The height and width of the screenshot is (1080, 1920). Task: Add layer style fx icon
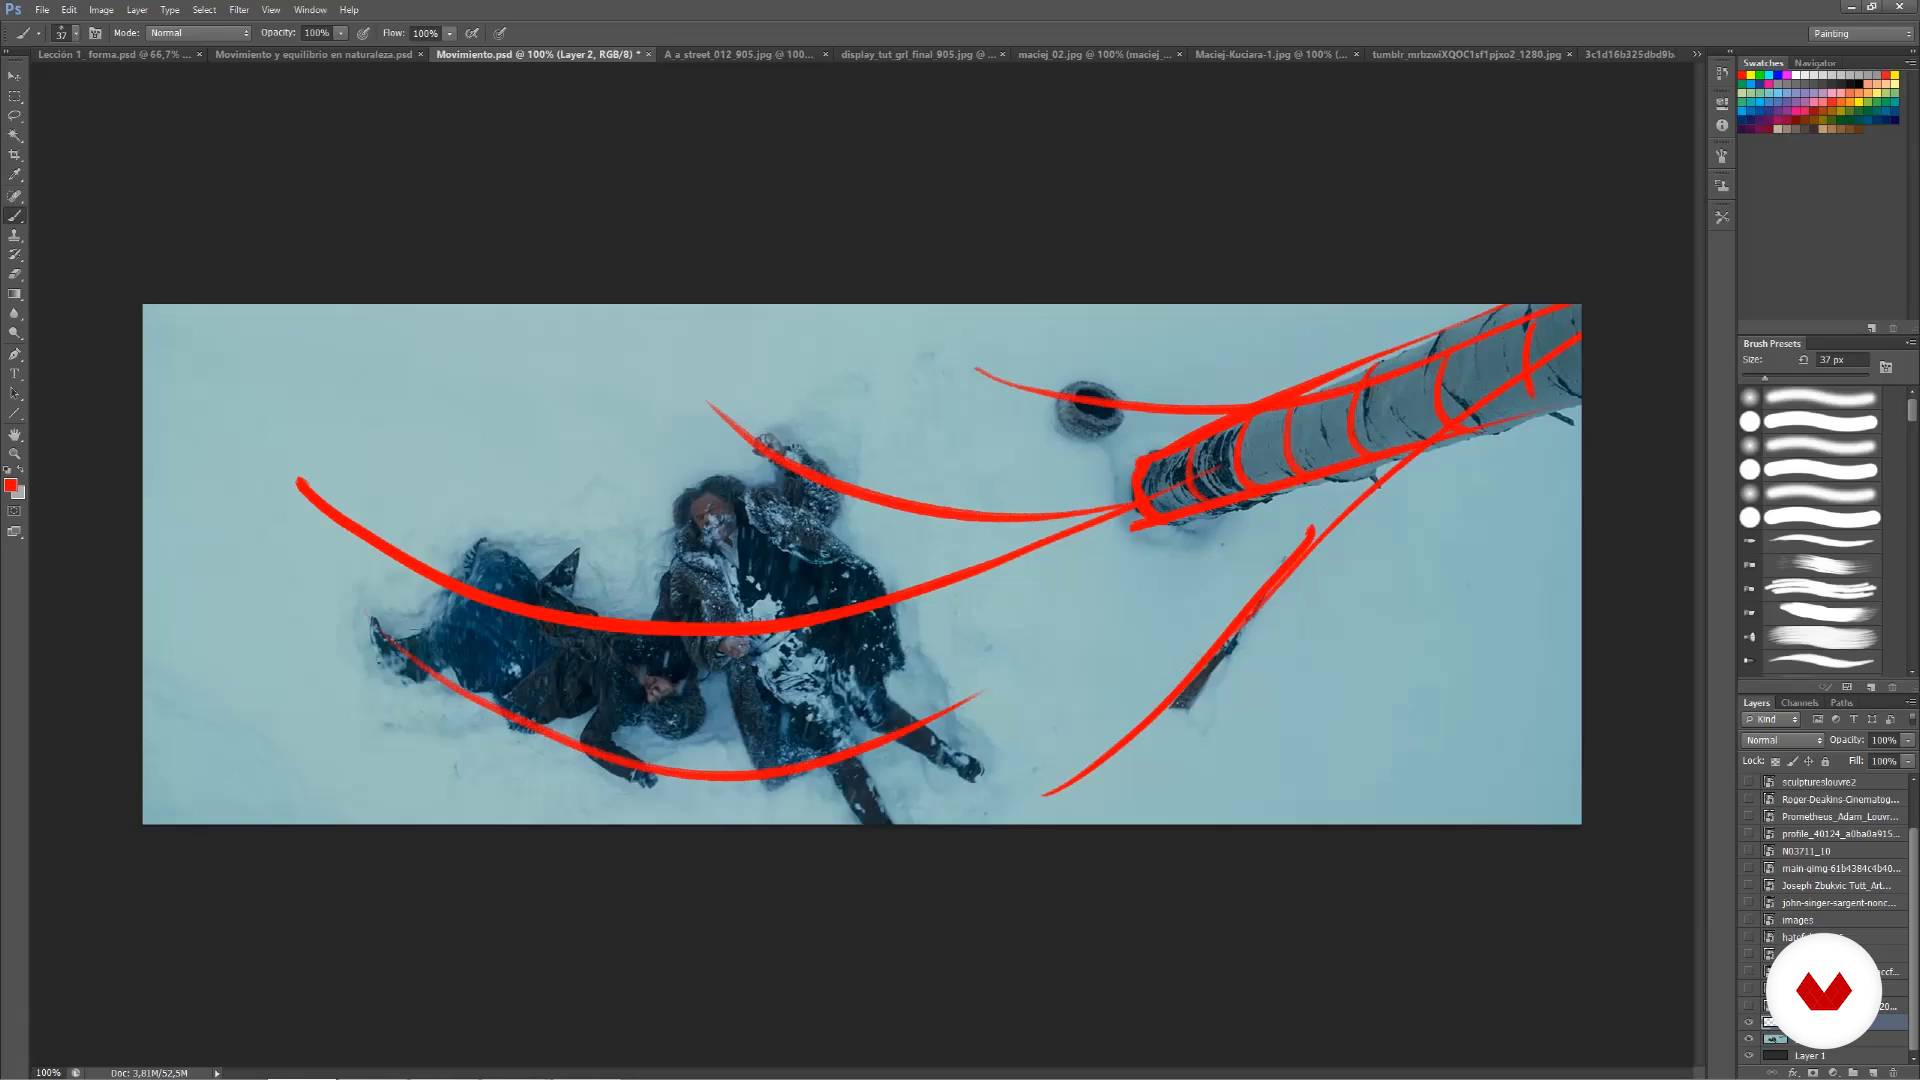click(x=1792, y=1073)
